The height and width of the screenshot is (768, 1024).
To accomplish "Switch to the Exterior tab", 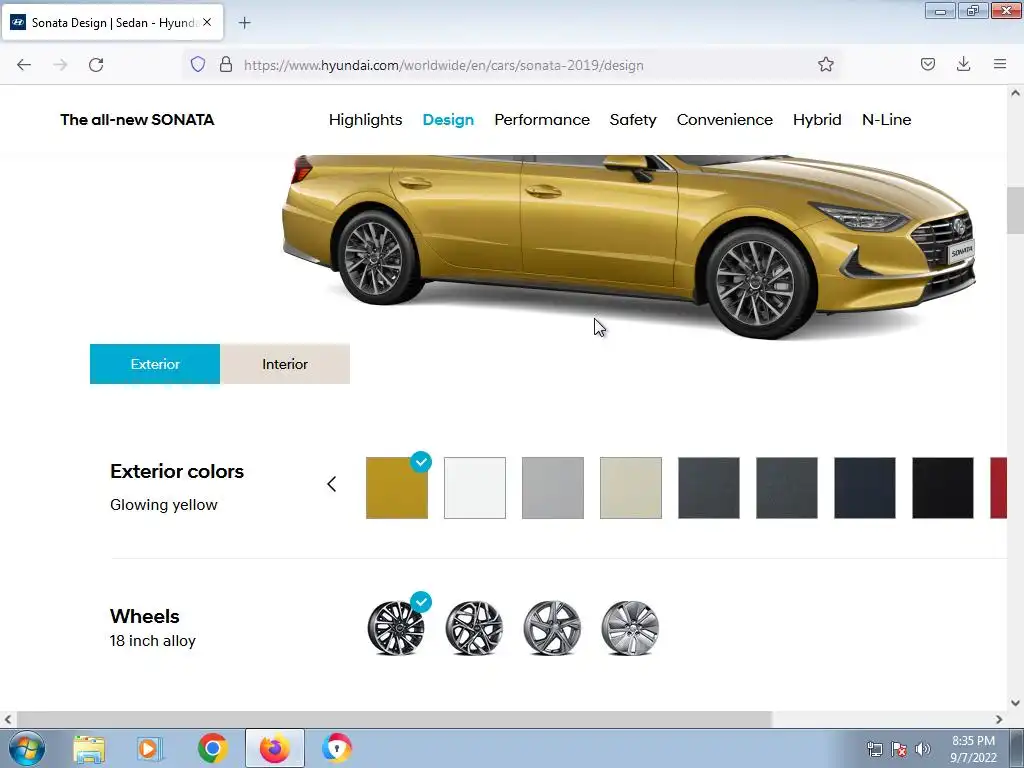I will [x=155, y=364].
